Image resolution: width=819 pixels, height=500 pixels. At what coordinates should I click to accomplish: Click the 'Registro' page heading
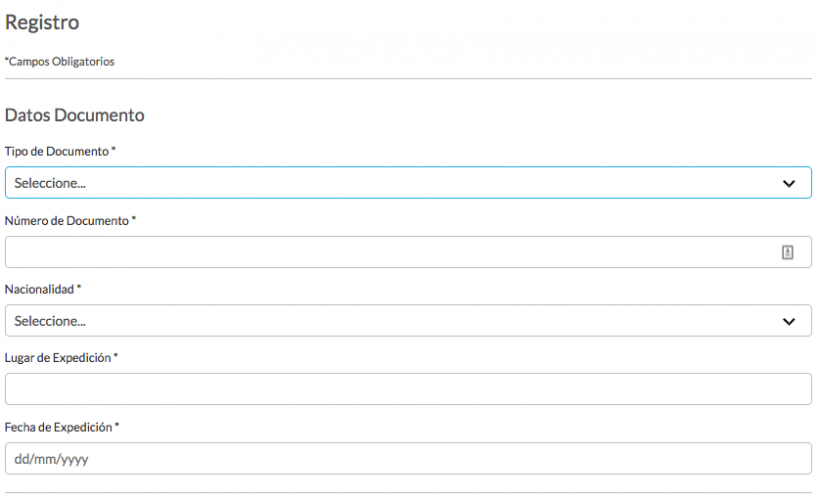point(42,22)
